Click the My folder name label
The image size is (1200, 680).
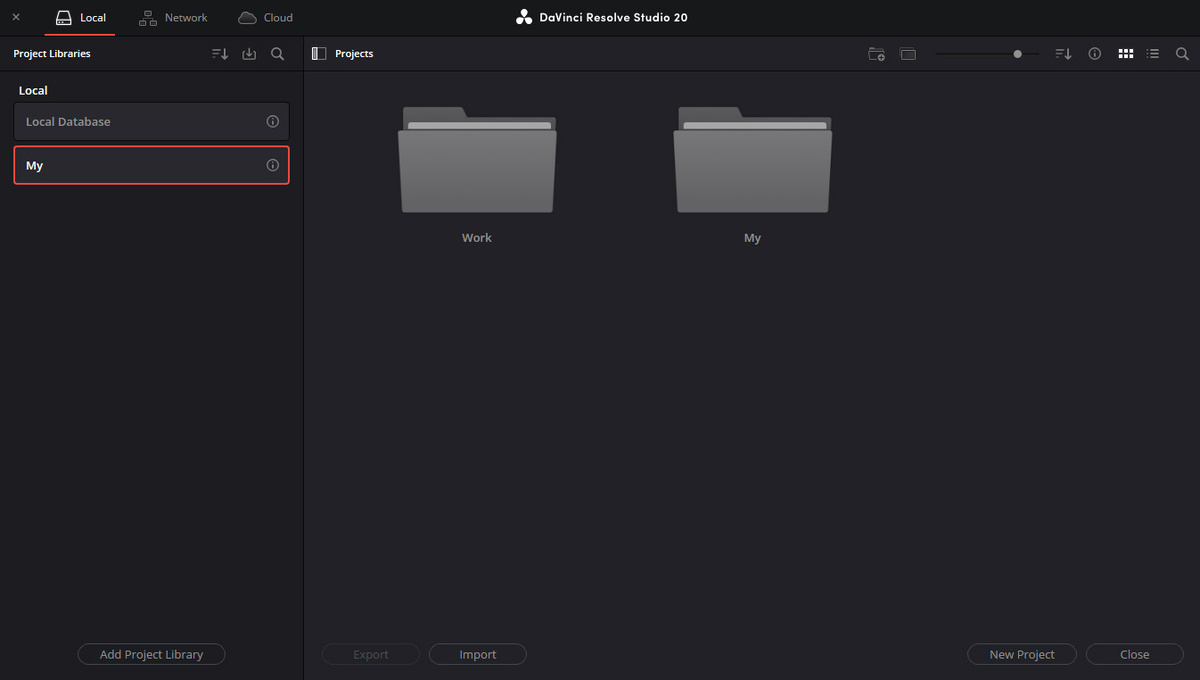[x=752, y=238]
